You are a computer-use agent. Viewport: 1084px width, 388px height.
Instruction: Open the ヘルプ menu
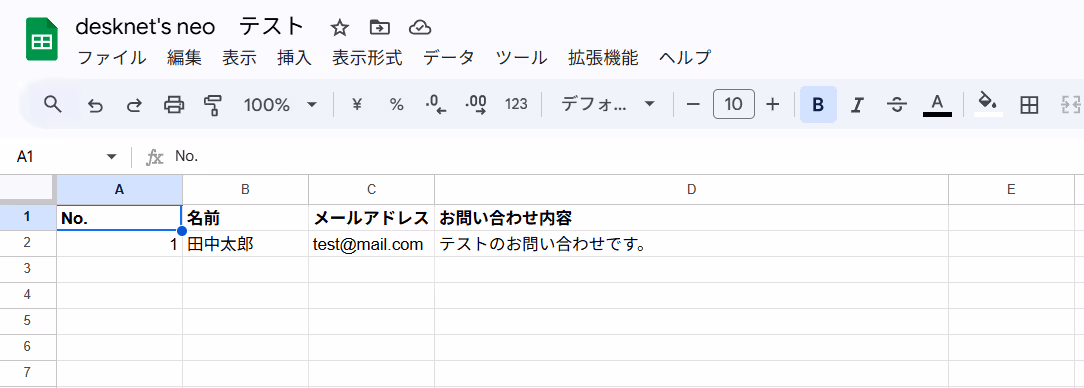(x=685, y=57)
